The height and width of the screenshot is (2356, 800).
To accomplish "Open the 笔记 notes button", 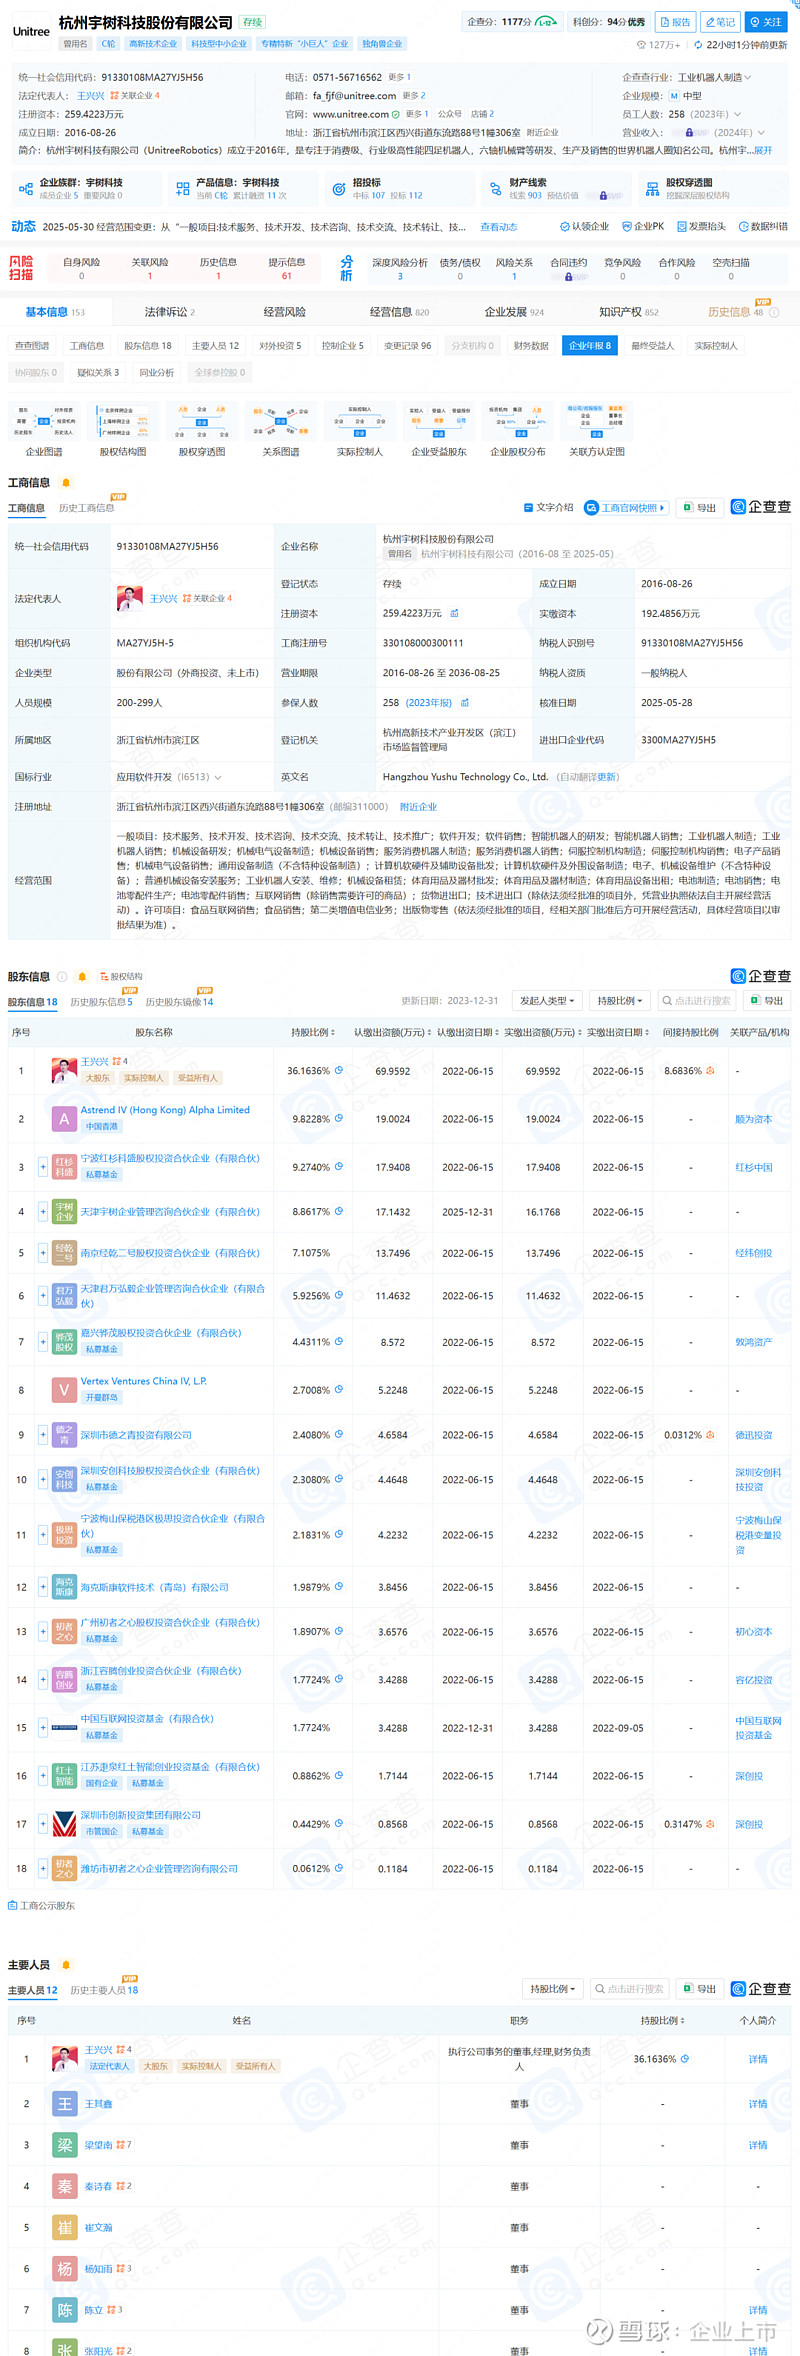I will point(720,22).
